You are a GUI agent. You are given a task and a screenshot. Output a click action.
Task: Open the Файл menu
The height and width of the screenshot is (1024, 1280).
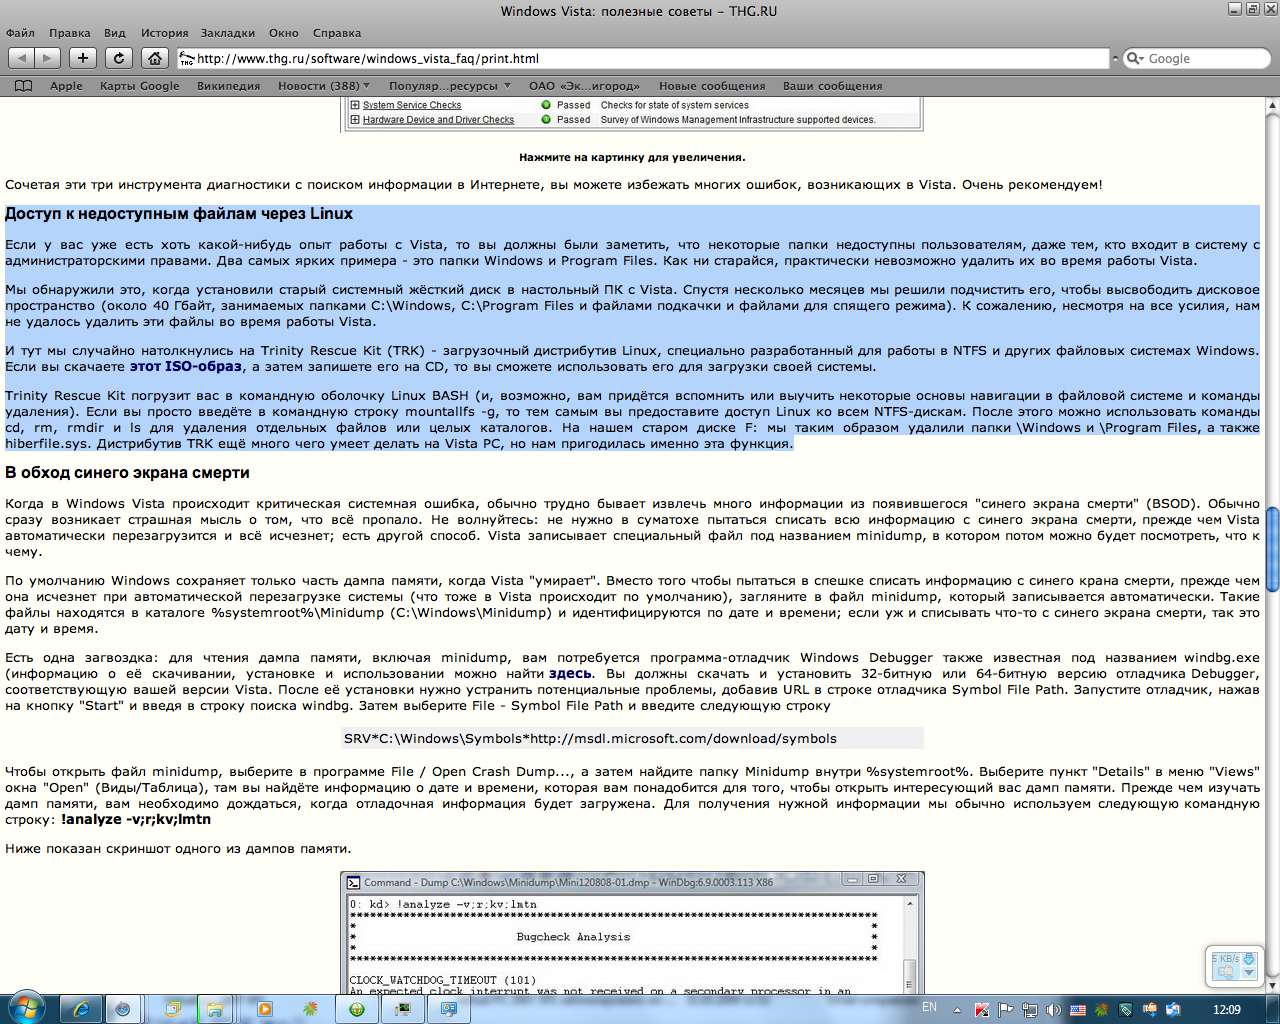[x=20, y=33]
